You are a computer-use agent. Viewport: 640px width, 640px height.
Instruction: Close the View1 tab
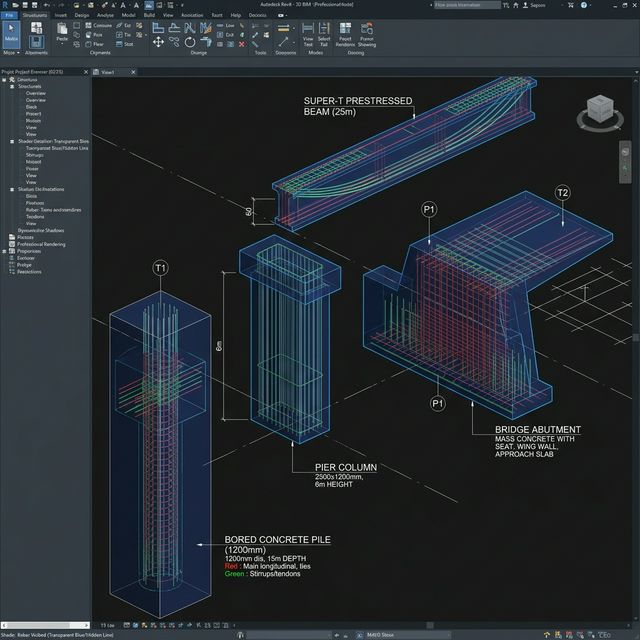133,72
